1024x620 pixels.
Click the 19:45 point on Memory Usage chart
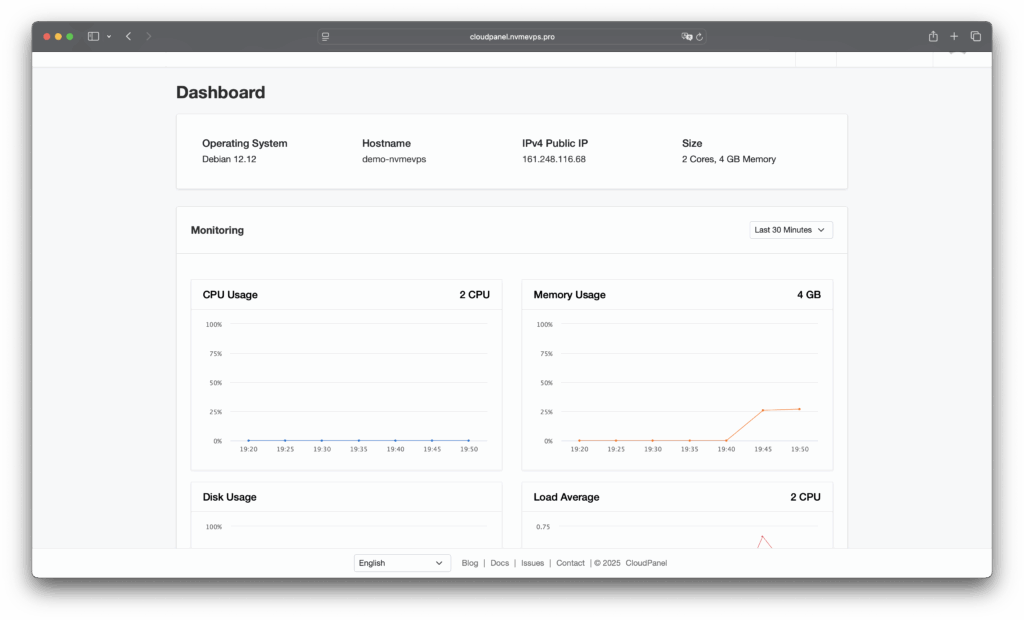762,410
